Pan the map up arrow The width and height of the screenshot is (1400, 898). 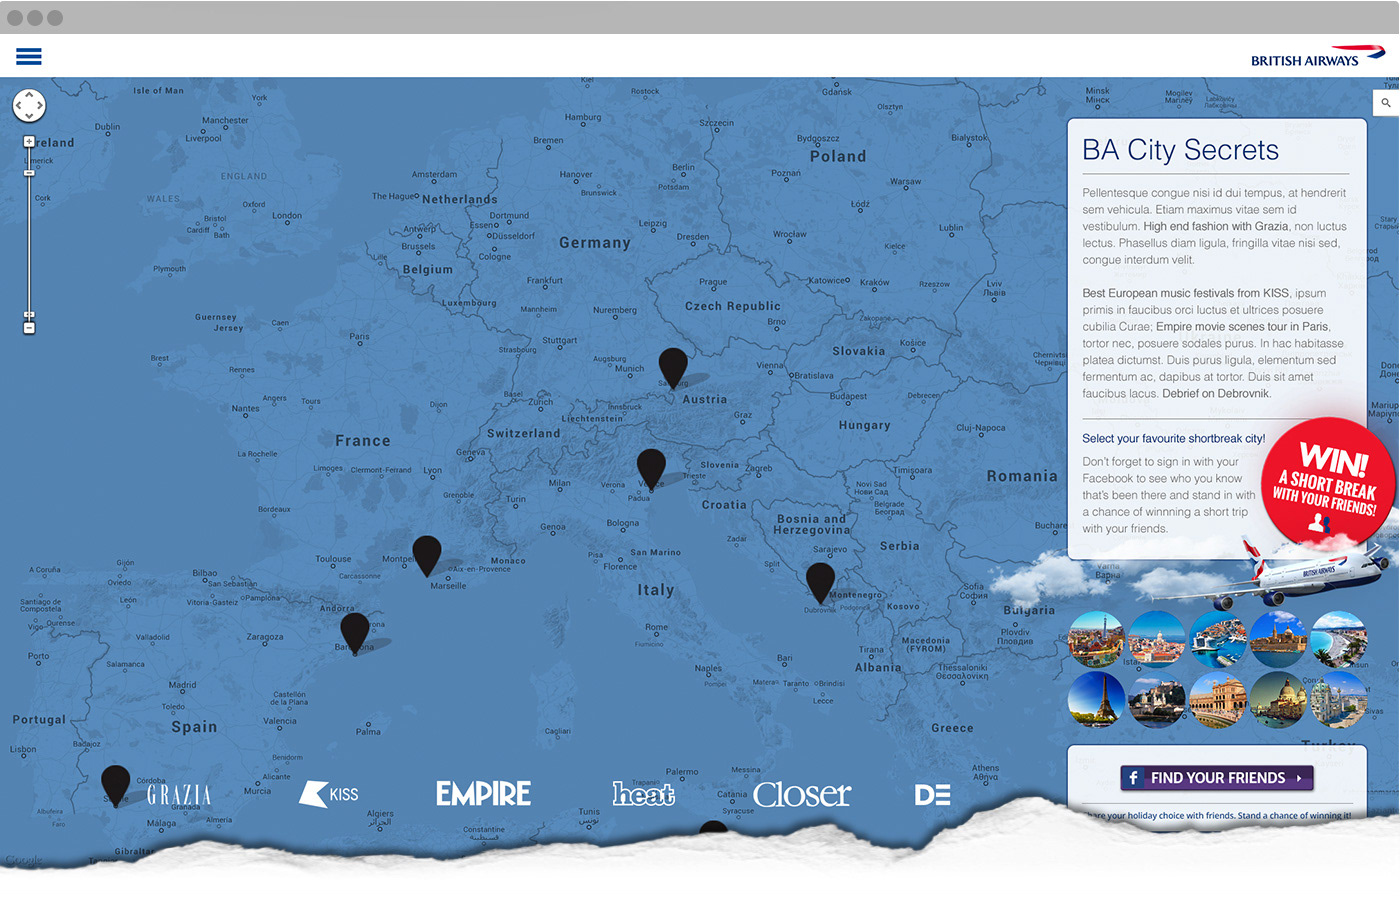click(x=29, y=94)
